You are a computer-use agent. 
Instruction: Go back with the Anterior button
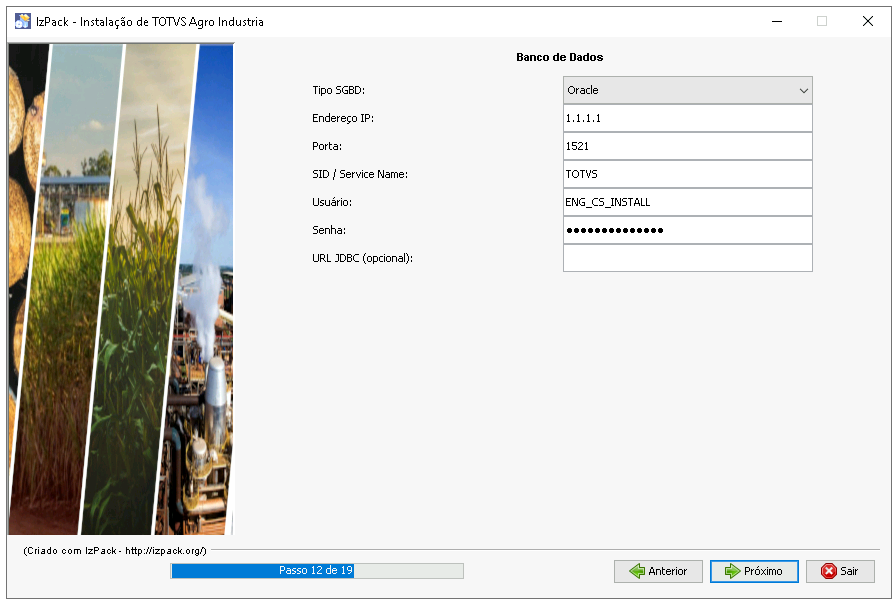(x=658, y=571)
